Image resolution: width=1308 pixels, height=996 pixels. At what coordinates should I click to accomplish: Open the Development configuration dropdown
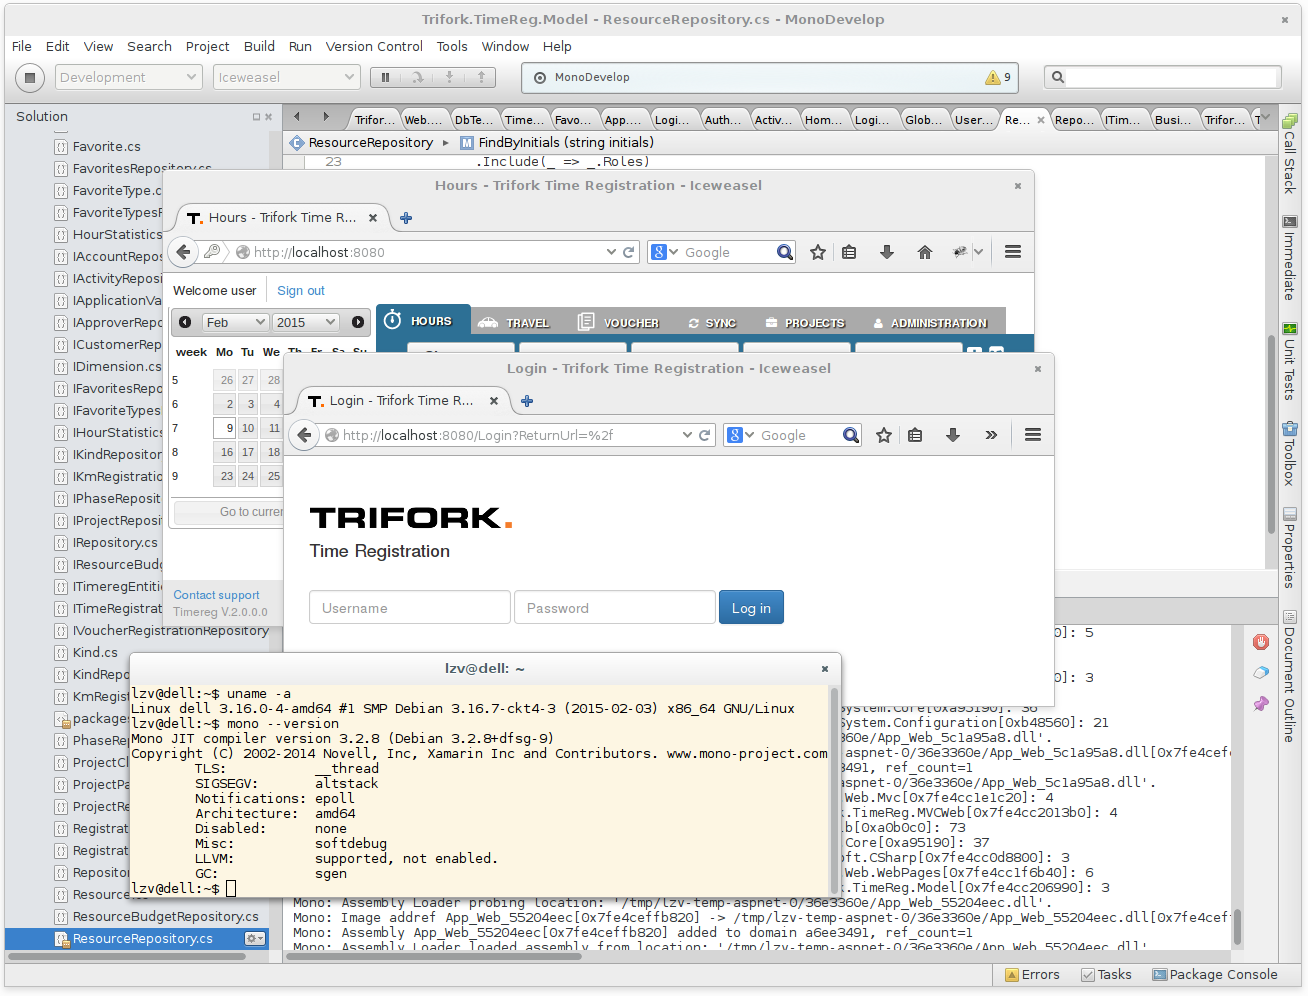(x=128, y=77)
